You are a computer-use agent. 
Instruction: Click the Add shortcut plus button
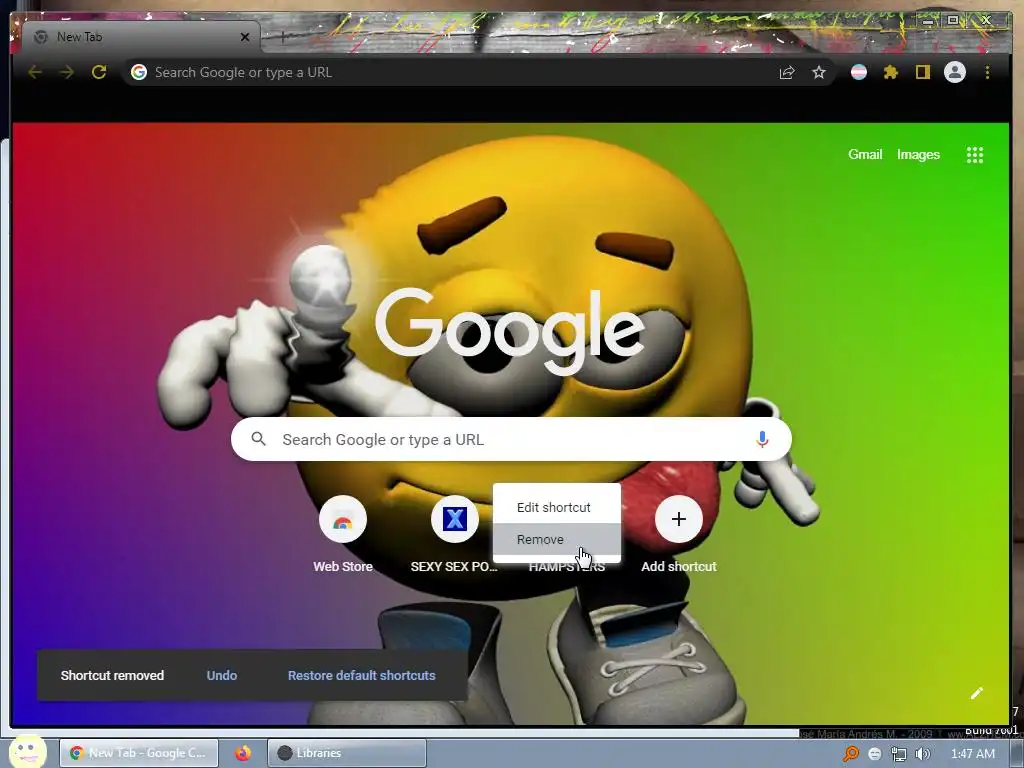[679, 519]
